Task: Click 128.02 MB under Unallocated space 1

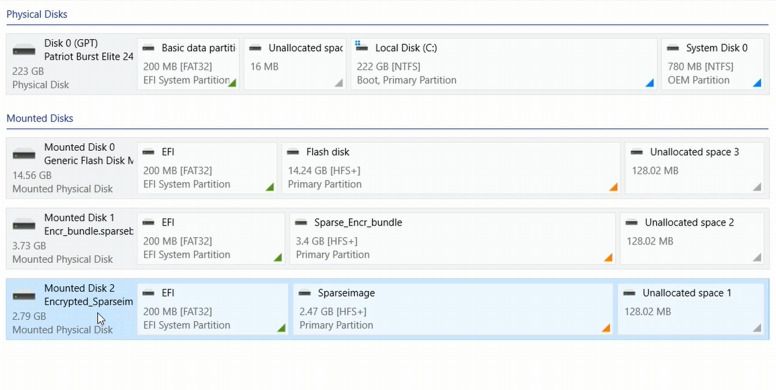Action: [648, 312]
